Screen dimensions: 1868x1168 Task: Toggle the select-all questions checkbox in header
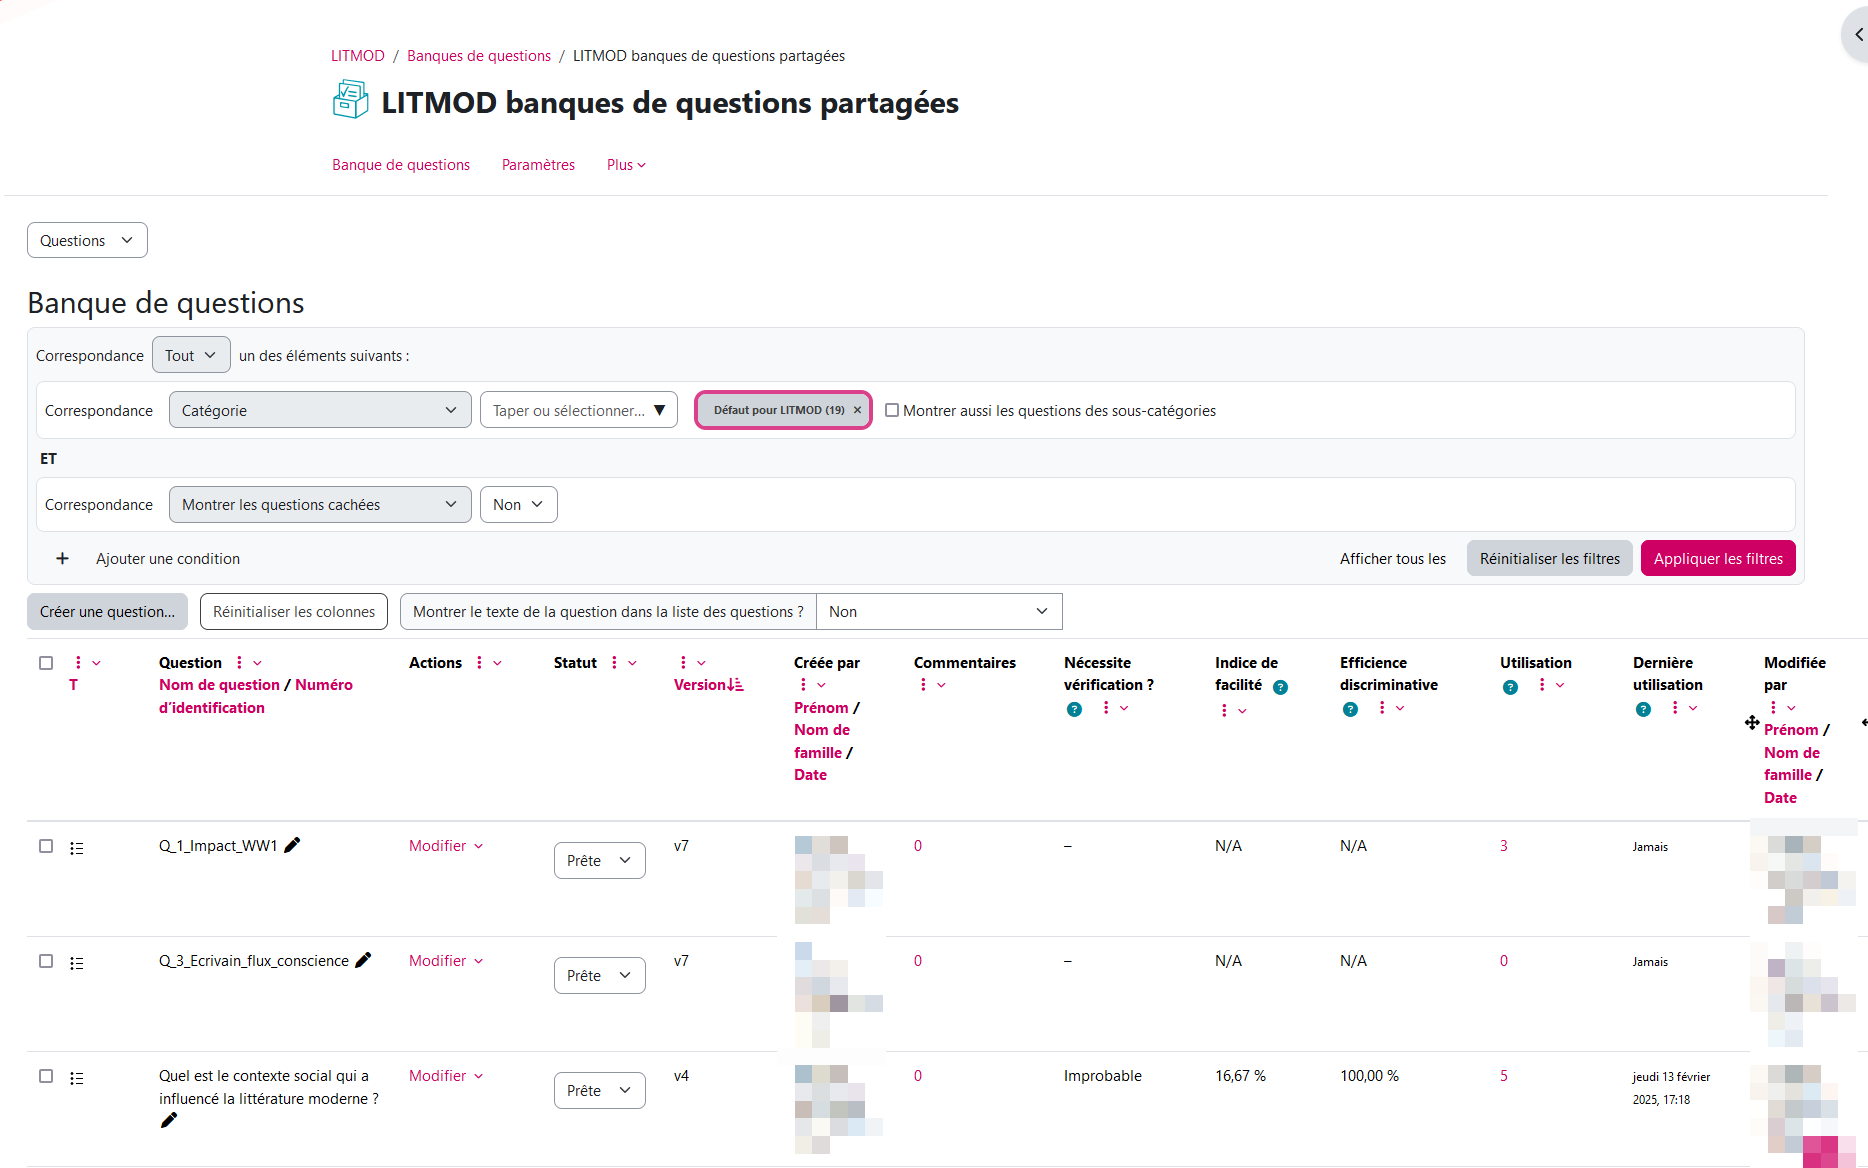(x=46, y=663)
